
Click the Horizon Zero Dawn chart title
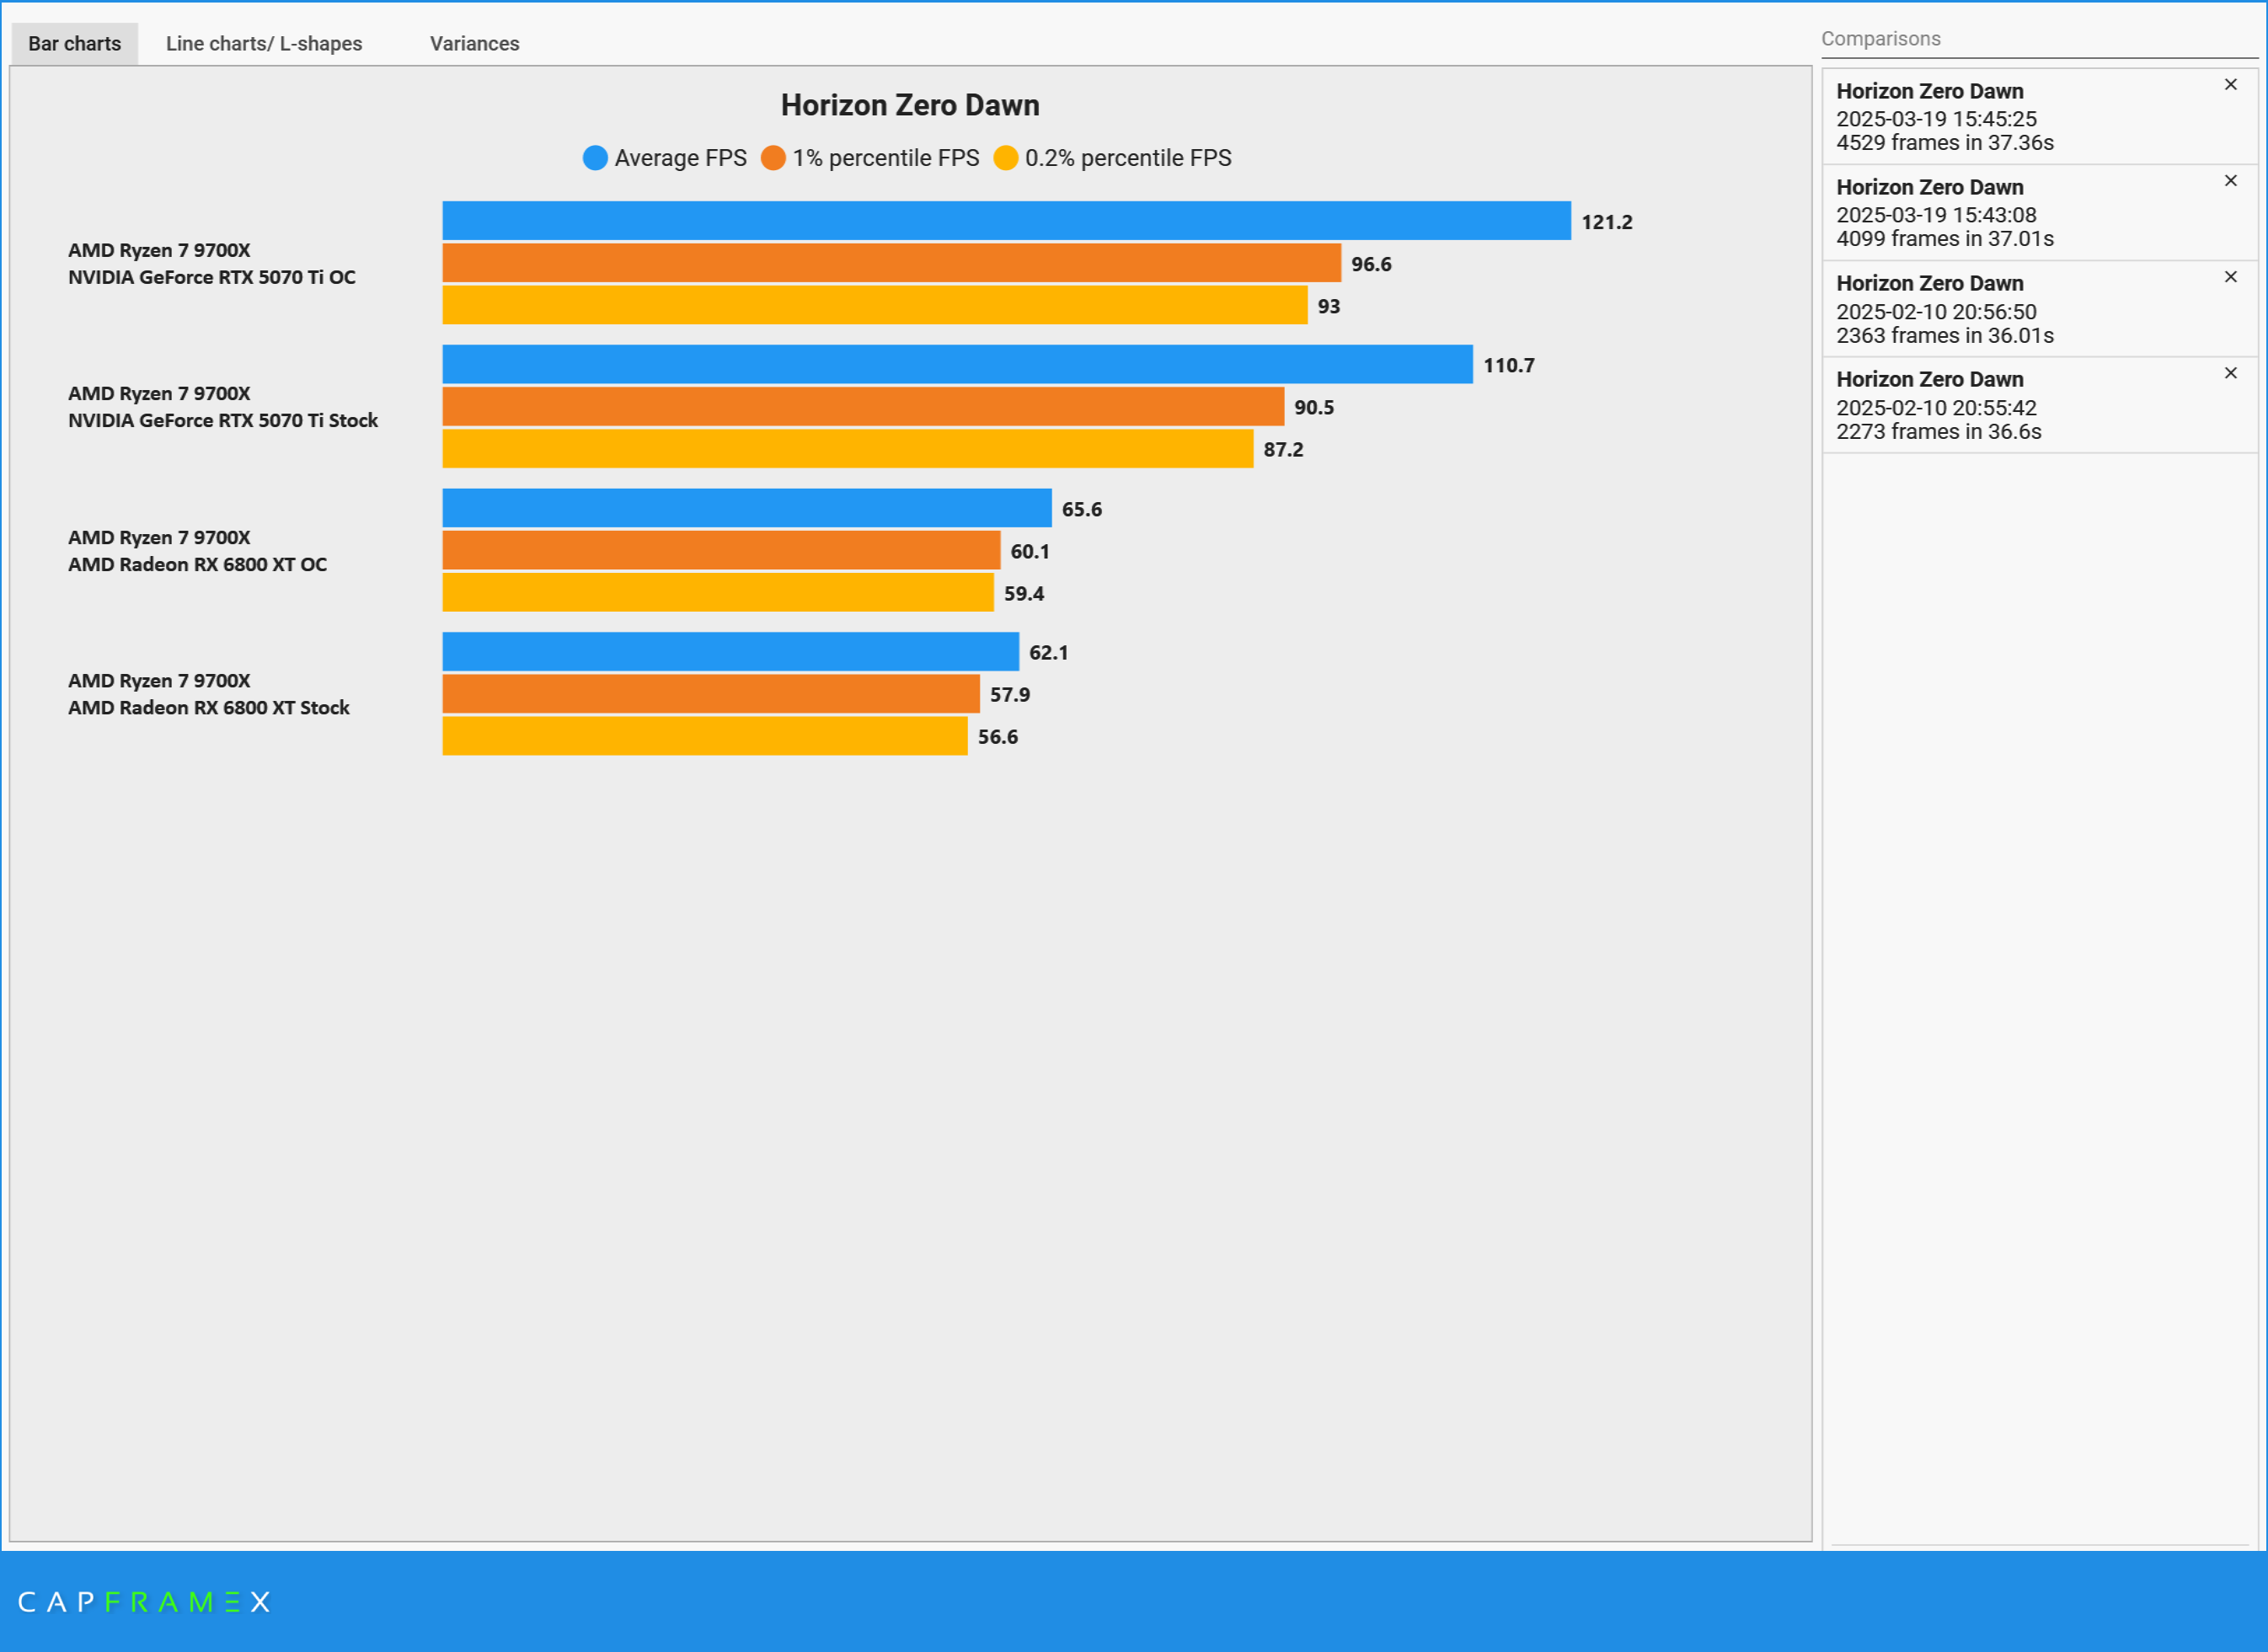tap(909, 105)
